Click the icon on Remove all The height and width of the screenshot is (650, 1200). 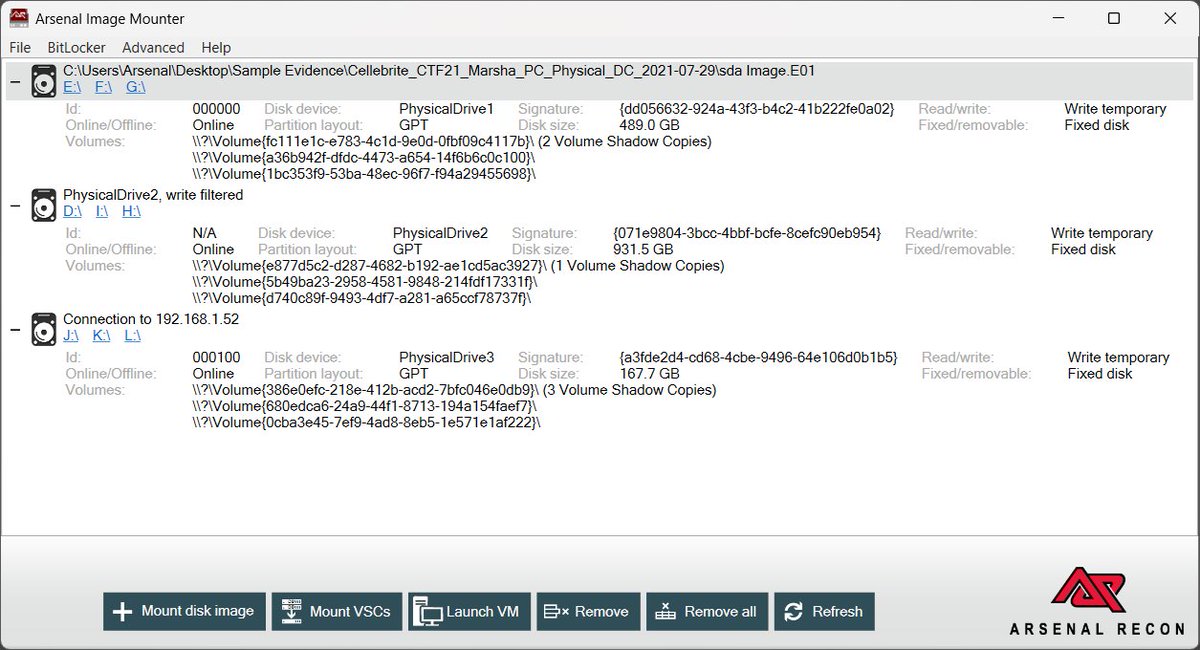tap(666, 612)
